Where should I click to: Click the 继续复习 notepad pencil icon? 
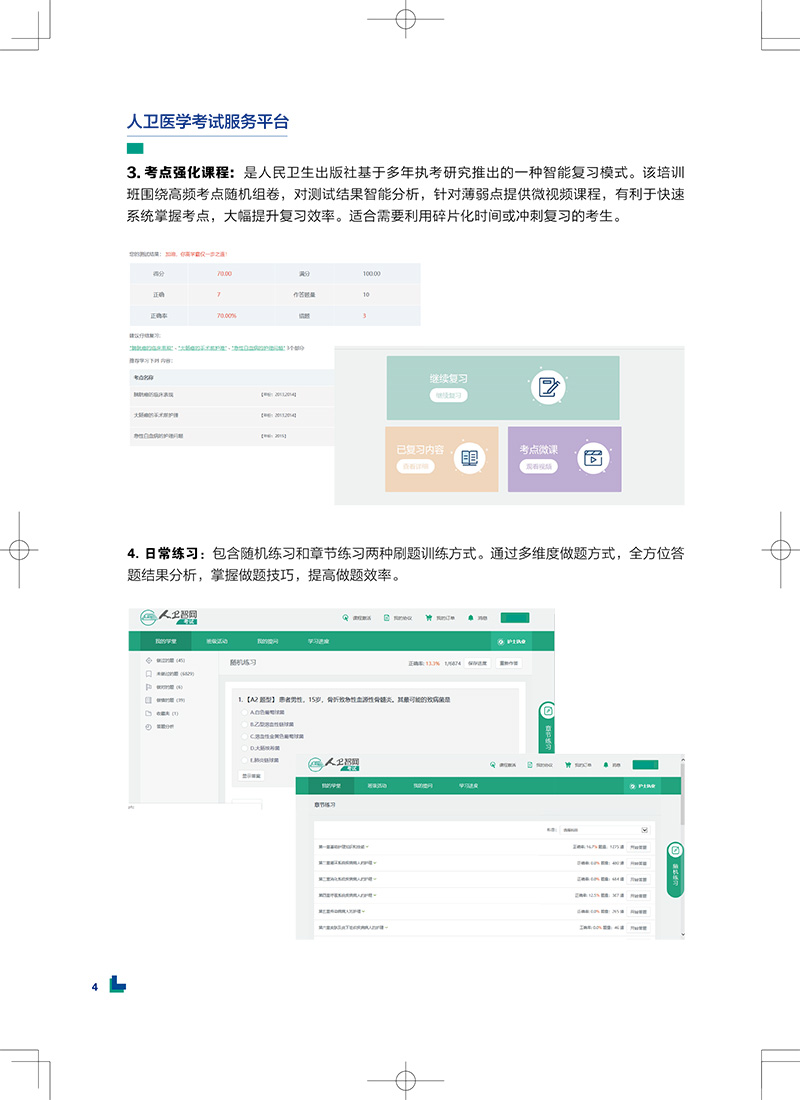[x=548, y=387]
